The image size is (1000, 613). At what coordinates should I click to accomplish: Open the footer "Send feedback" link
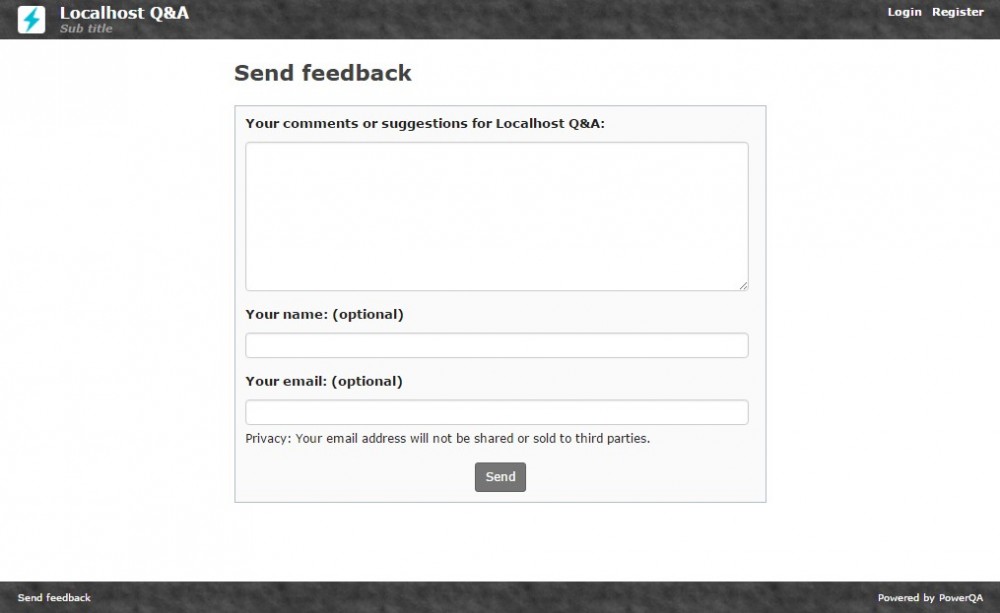[x=54, y=598]
